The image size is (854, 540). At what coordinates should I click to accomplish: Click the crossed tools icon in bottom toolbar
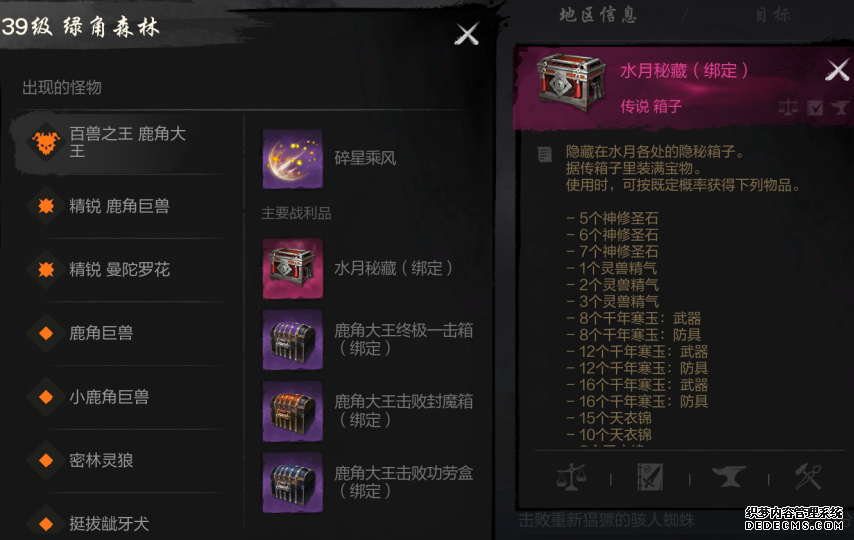808,477
